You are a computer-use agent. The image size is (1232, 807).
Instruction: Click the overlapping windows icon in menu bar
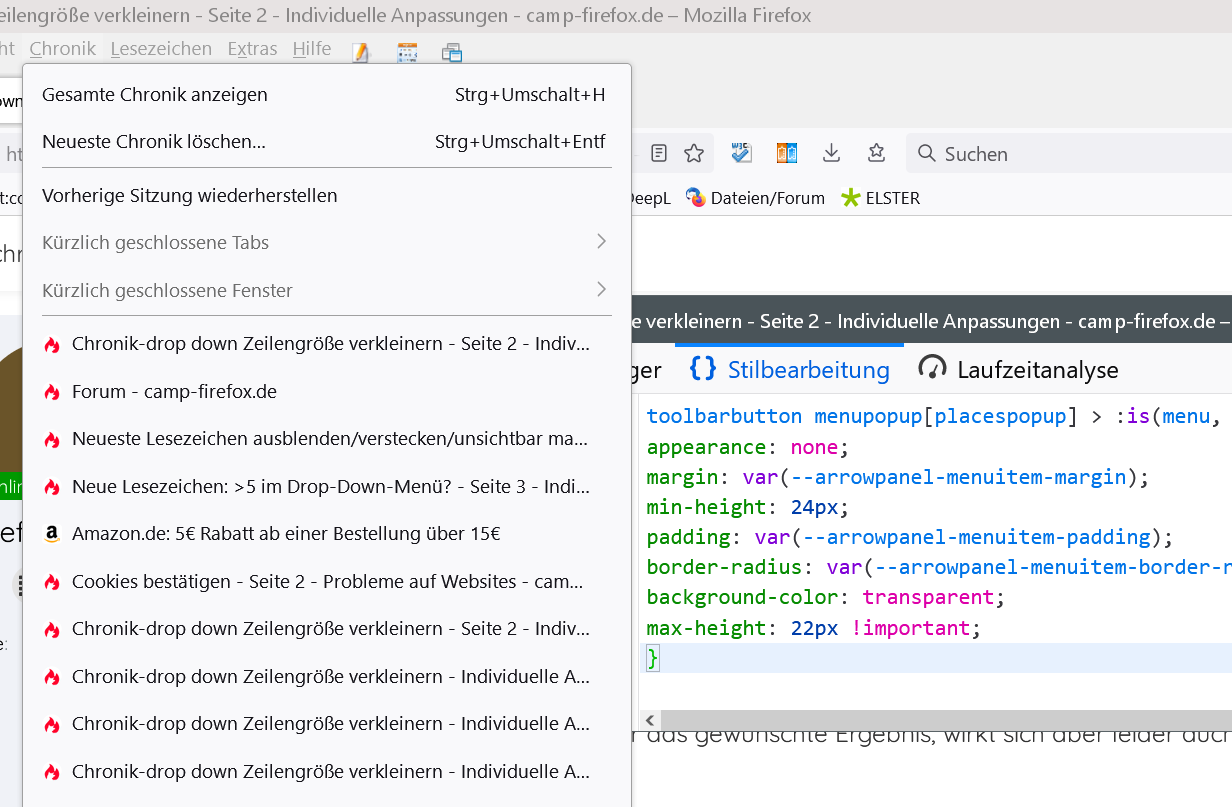(452, 51)
